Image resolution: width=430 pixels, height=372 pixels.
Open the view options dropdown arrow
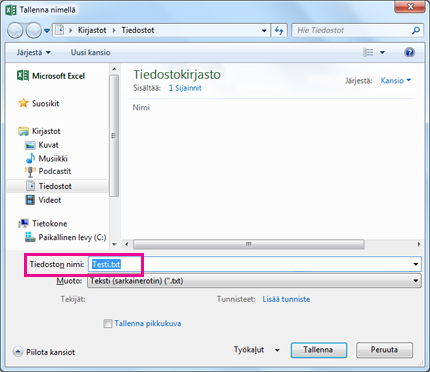click(x=382, y=52)
